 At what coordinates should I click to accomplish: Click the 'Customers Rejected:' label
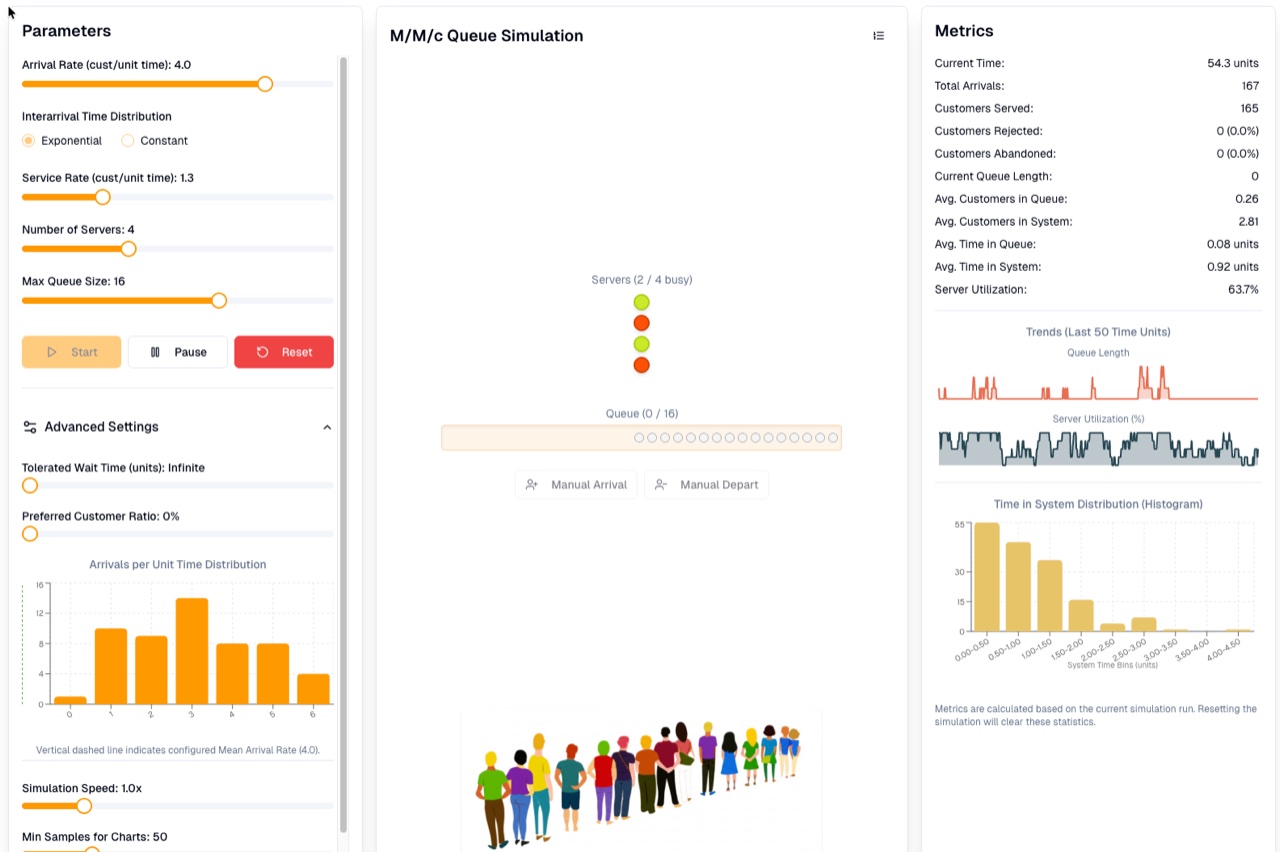988,131
